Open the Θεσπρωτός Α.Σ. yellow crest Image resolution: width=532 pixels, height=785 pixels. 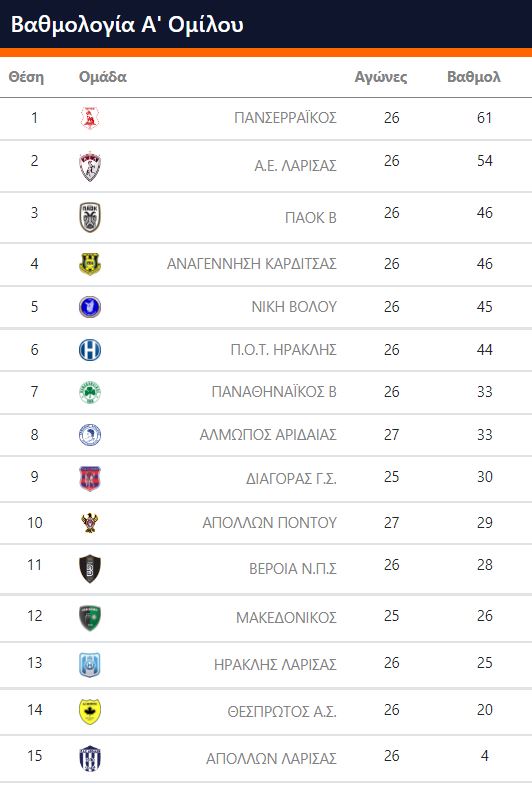click(90, 711)
